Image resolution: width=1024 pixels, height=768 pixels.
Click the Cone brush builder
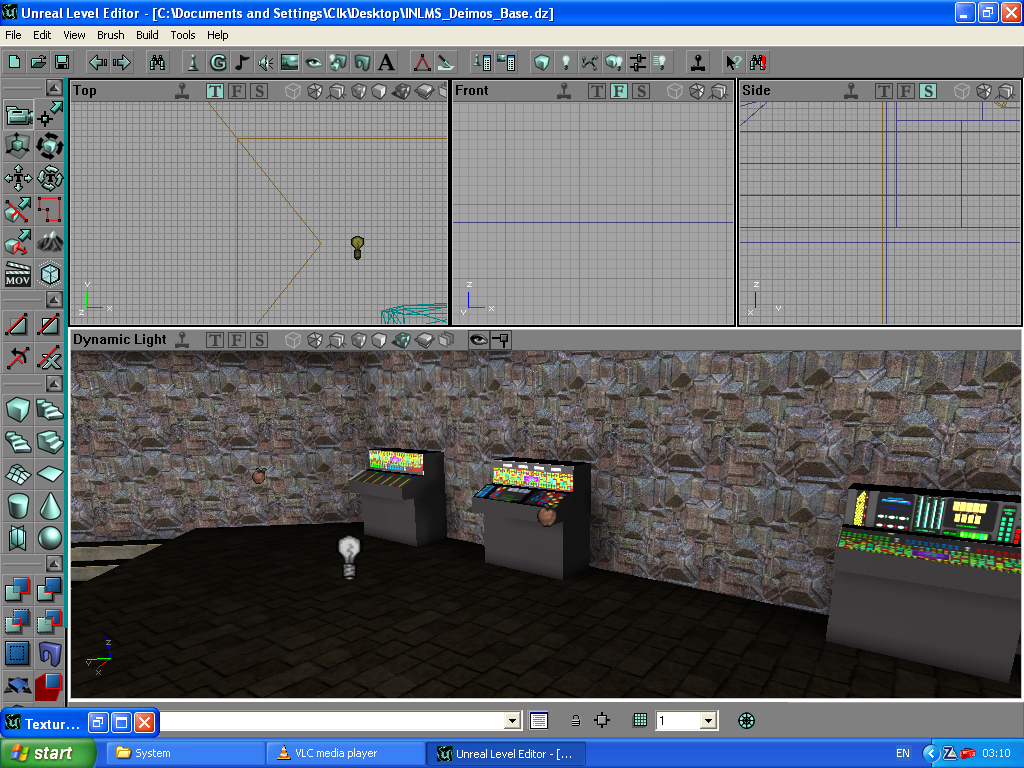pos(50,506)
